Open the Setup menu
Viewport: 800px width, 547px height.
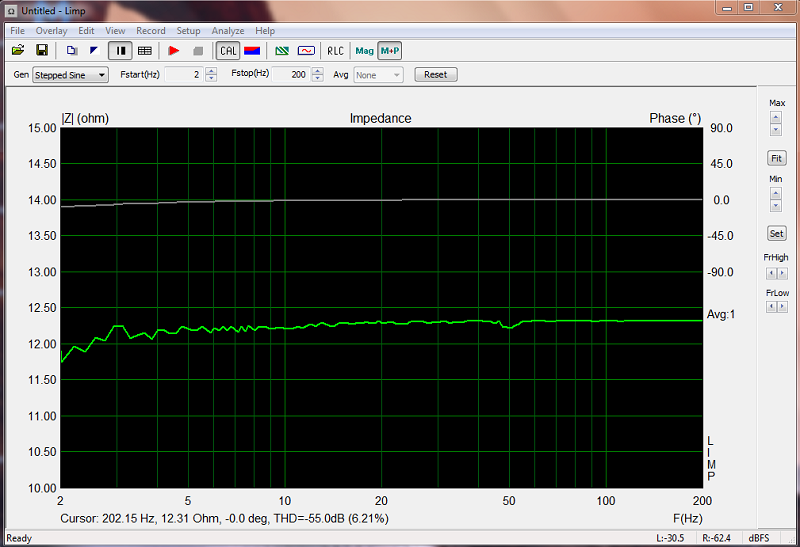tap(188, 31)
